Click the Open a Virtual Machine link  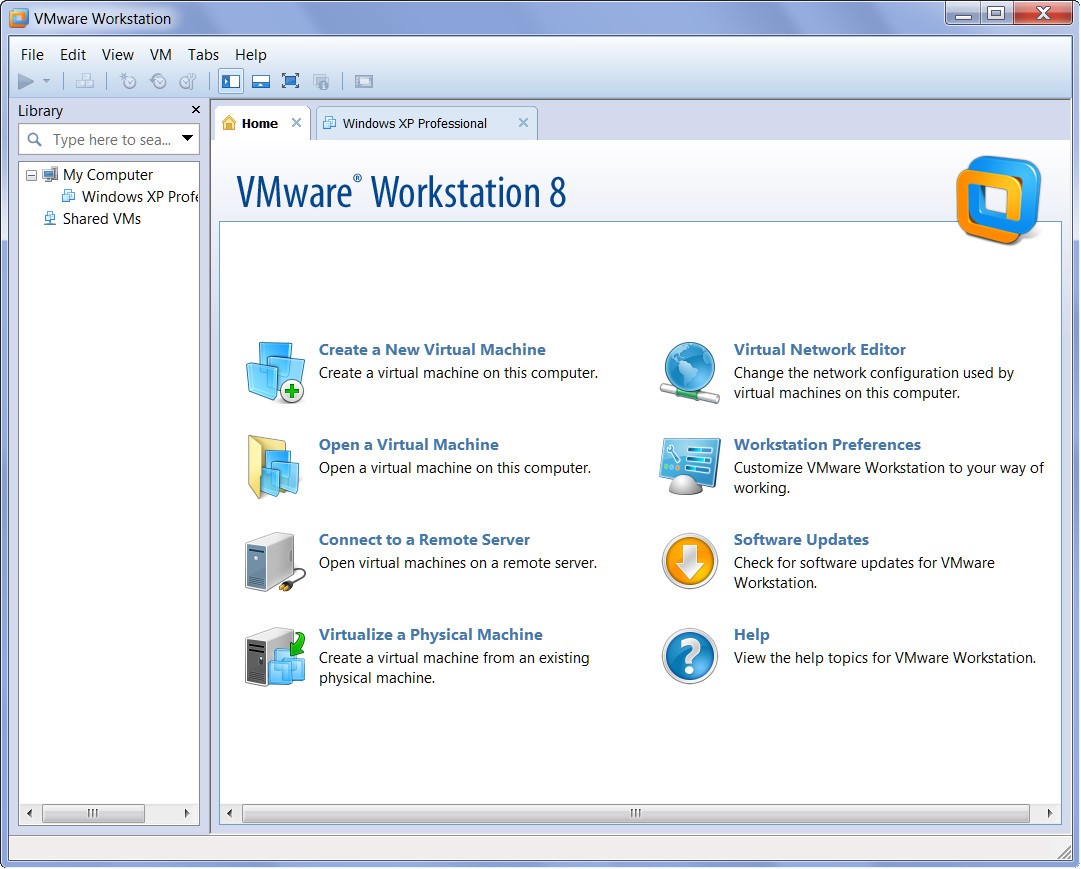409,445
